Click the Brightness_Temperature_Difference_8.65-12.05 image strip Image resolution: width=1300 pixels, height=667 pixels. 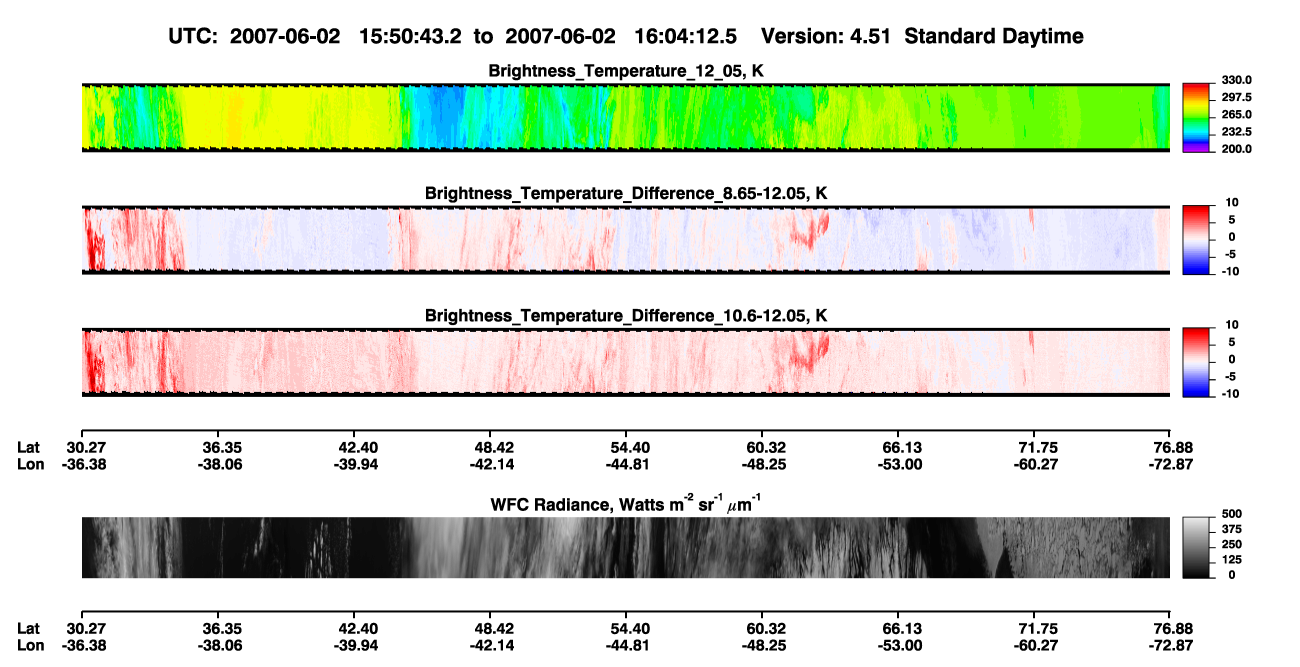coord(625,239)
